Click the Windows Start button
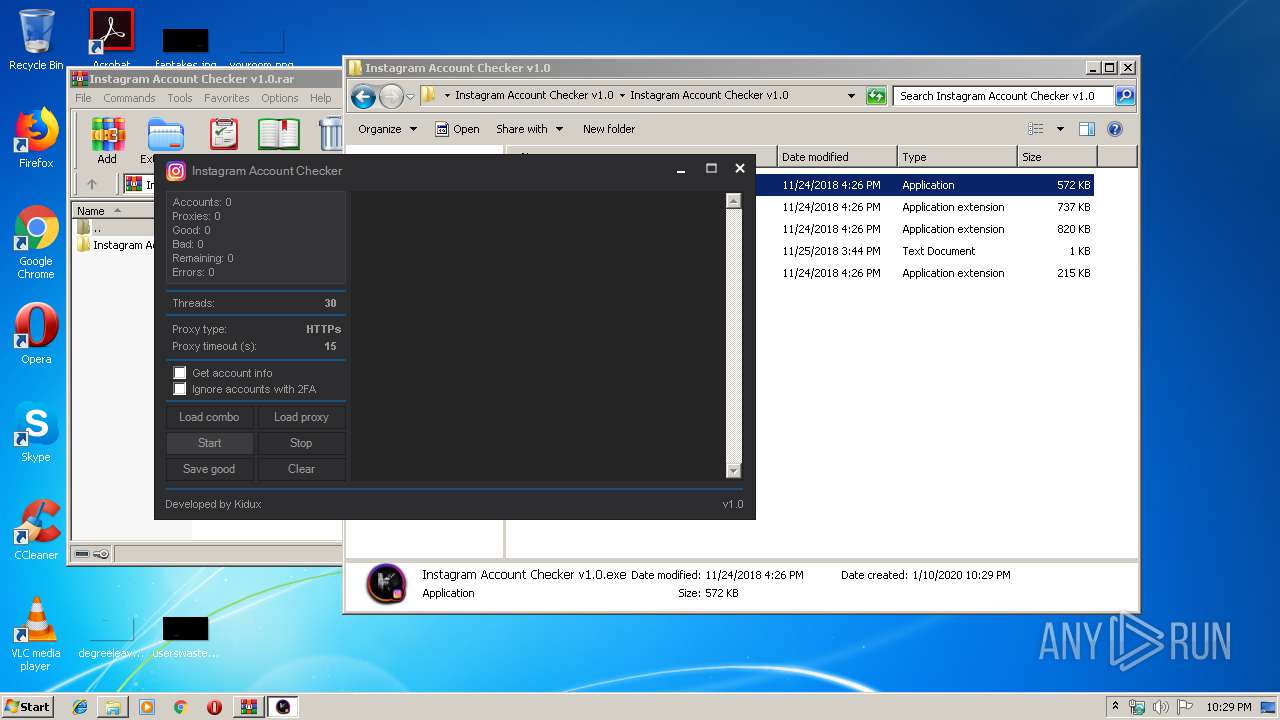Image resolution: width=1280 pixels, height=720 pixels. pyautogui.click(x=28, y=707)
